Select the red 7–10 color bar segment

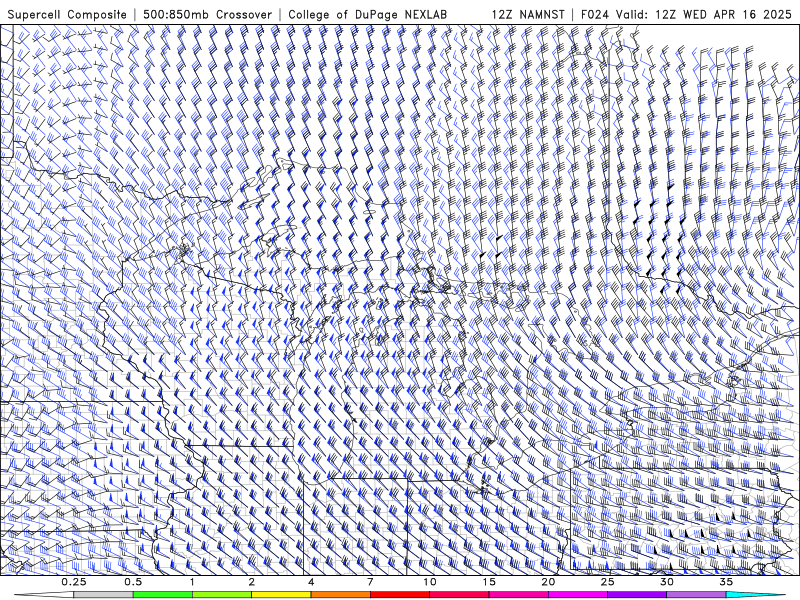(399, 594)
